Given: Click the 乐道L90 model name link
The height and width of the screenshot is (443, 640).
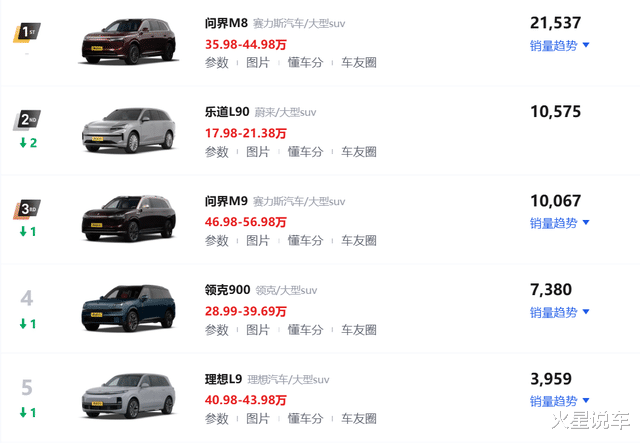Looking at the screenshot, I should pyautogui.click(x=229, y=112).
